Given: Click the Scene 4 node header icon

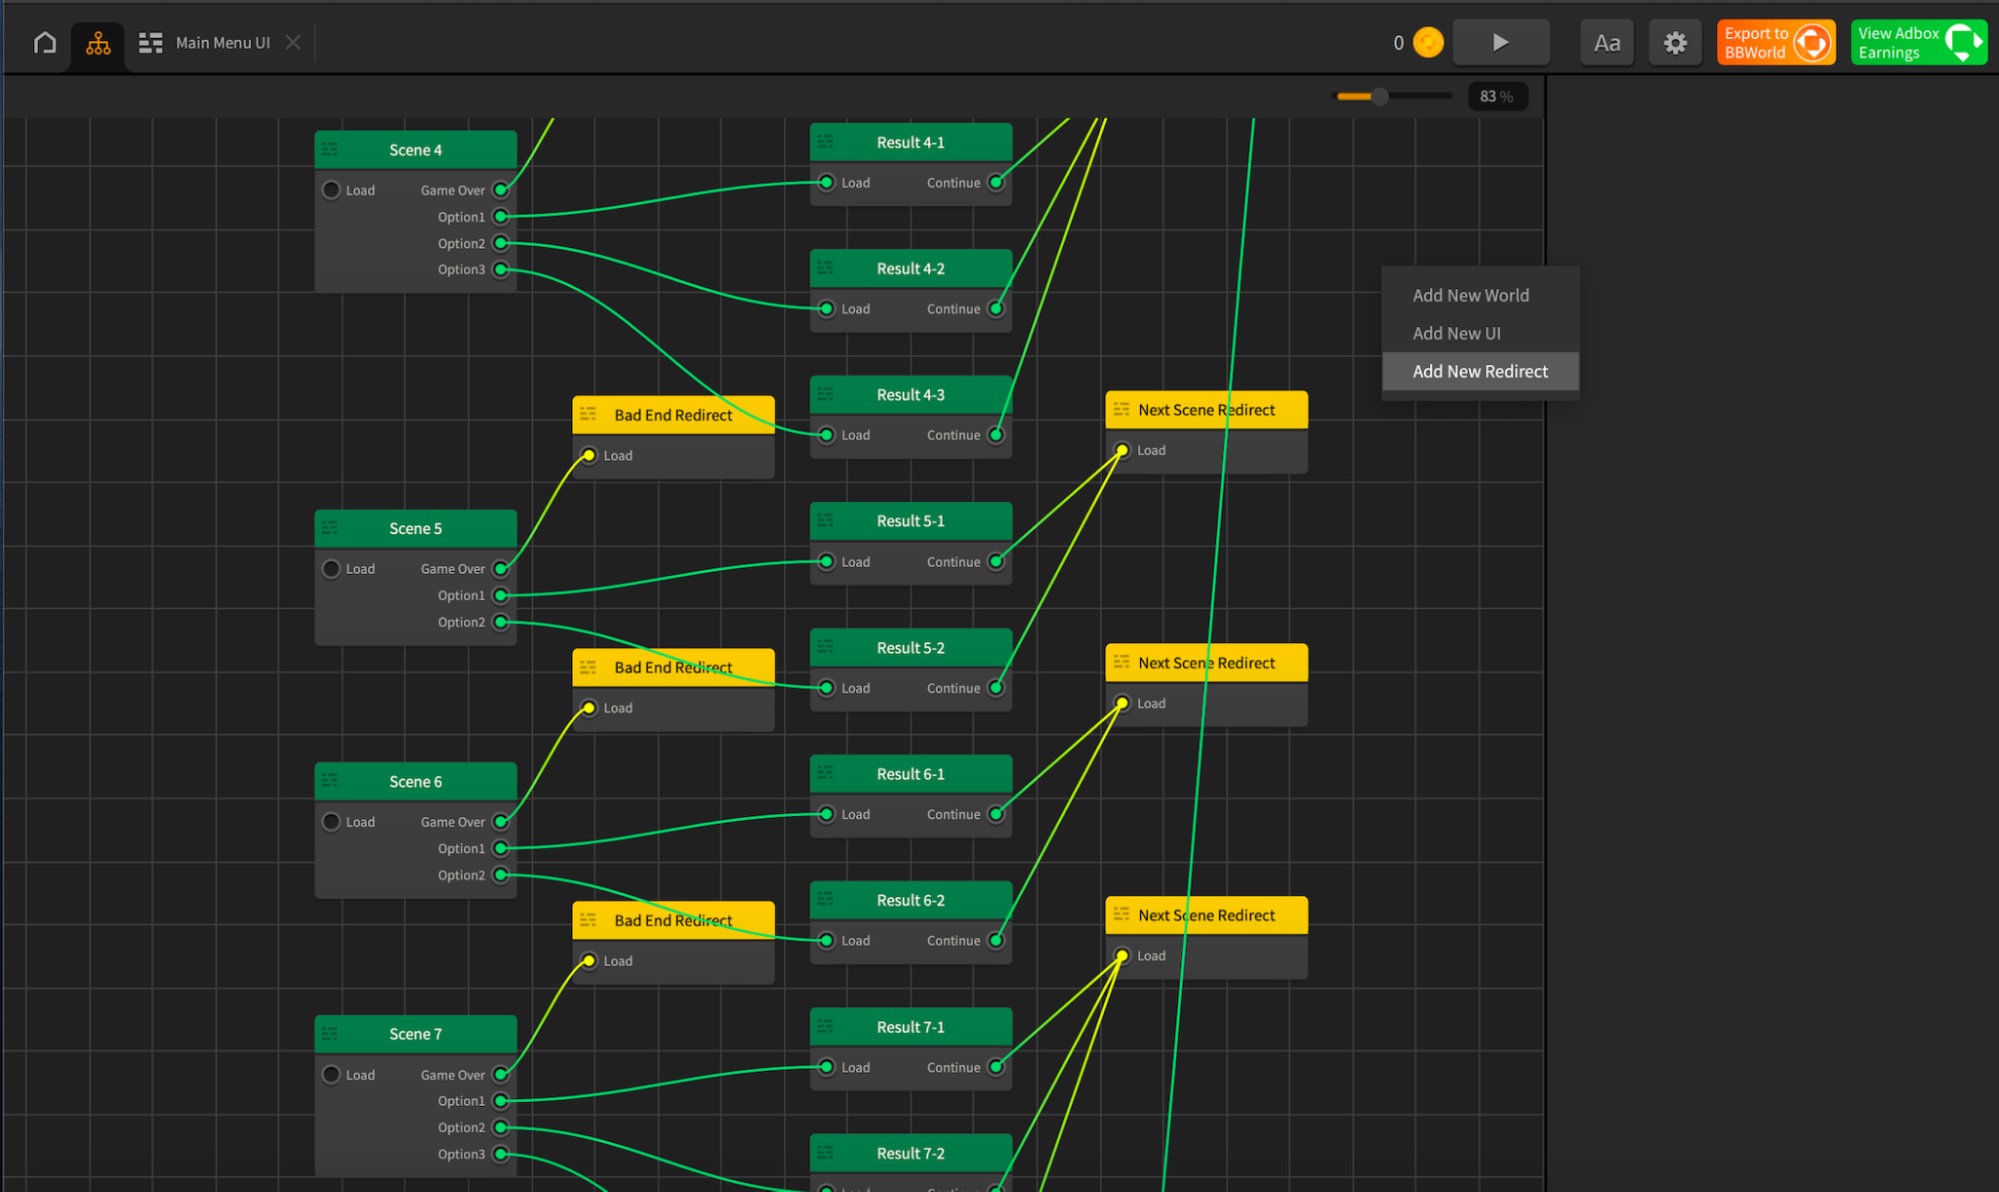Looking at the screenshot, I should (x=330, y=150).
